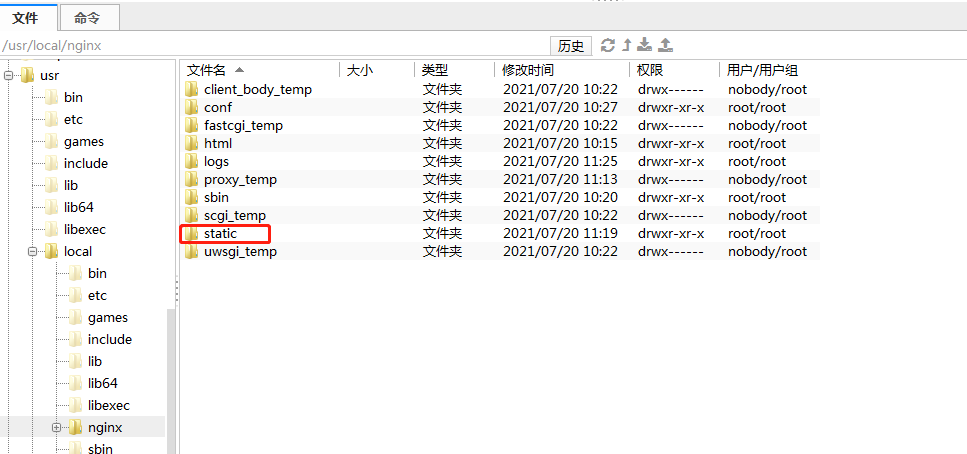Click the upload icon in the toolbar

(x=665, y=44)
